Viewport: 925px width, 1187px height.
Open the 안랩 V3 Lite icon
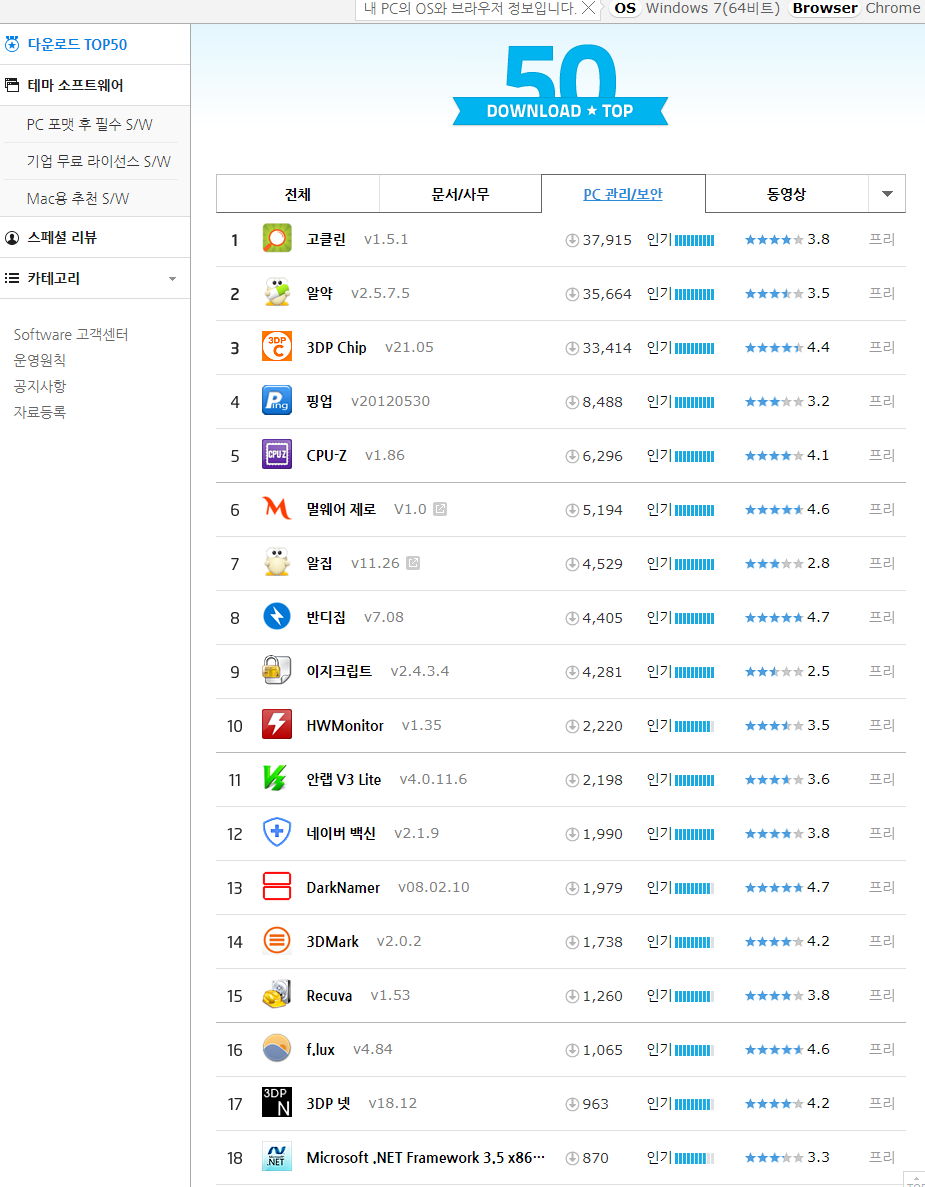[x=277, y=778]
